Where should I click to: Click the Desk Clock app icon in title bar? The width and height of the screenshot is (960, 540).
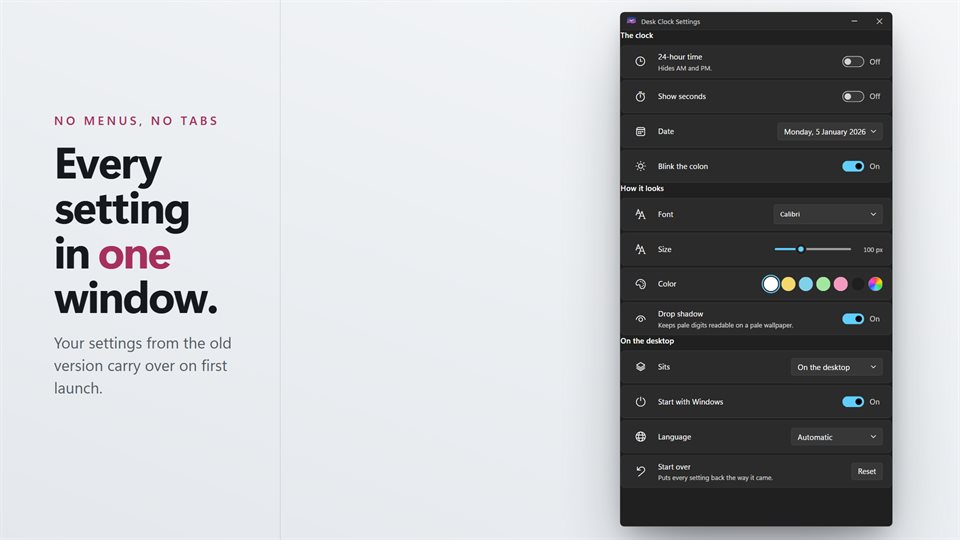pyautogui.click(x=631, y=21)
